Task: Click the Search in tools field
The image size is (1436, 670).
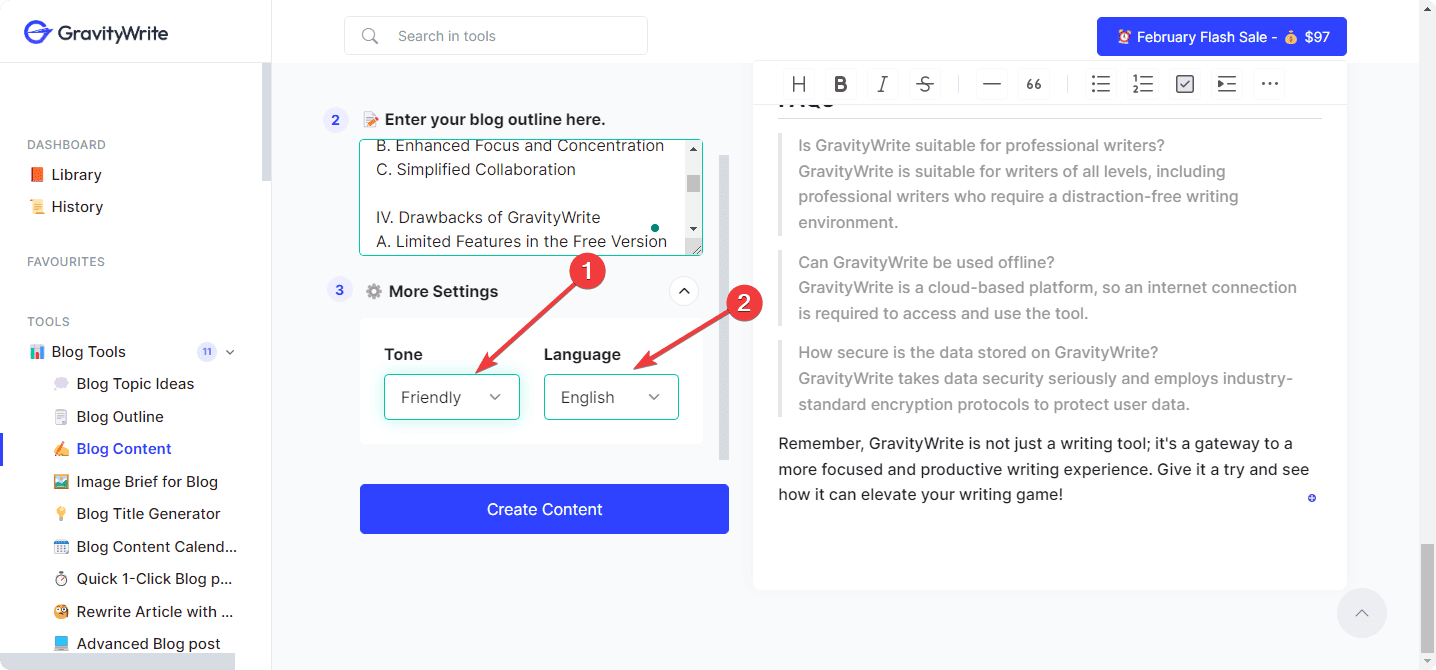Action: pos(510,36)
